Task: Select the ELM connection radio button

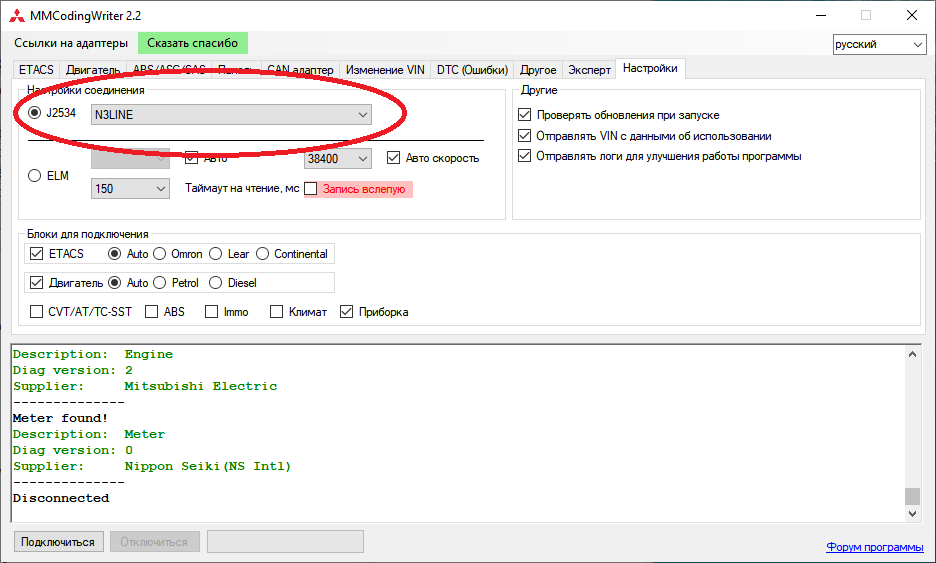Action: (x=35, y=176)
